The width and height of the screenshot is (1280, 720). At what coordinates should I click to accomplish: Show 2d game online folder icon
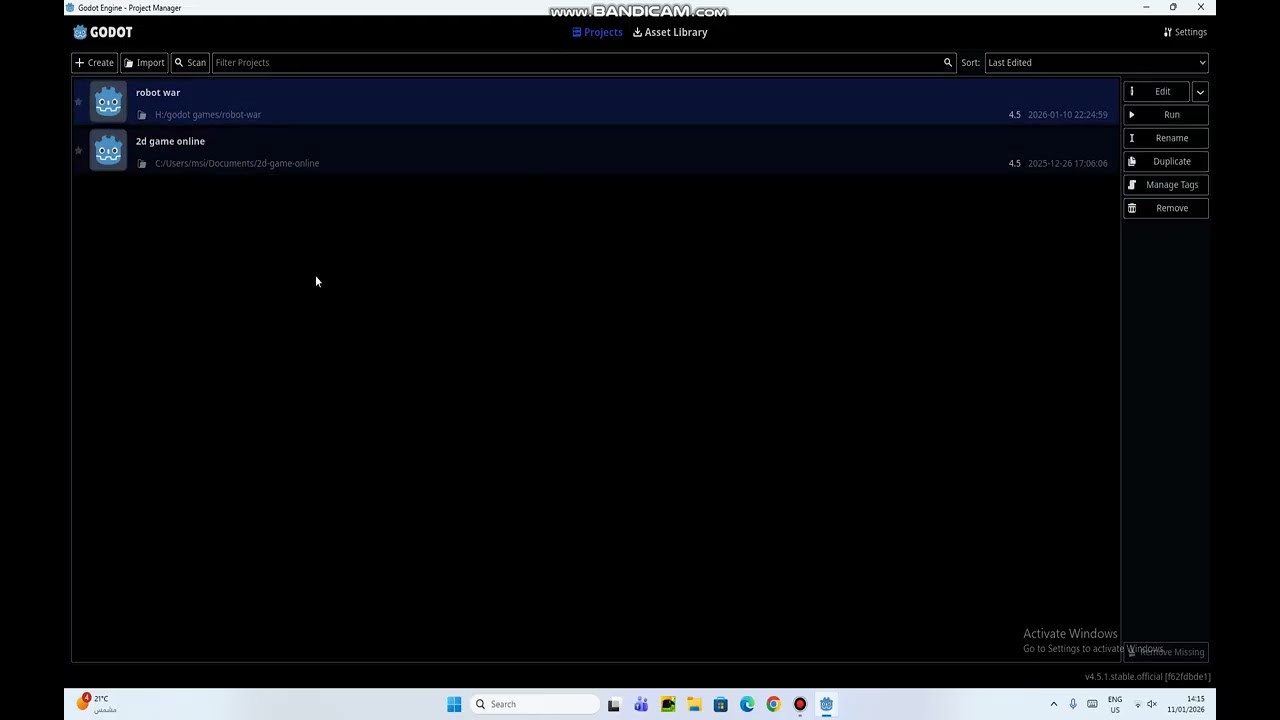[142, 164]
